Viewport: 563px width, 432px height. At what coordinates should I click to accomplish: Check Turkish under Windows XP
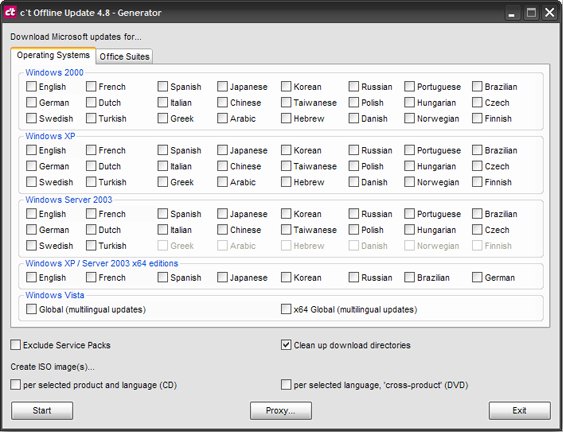tap(91, 182)
